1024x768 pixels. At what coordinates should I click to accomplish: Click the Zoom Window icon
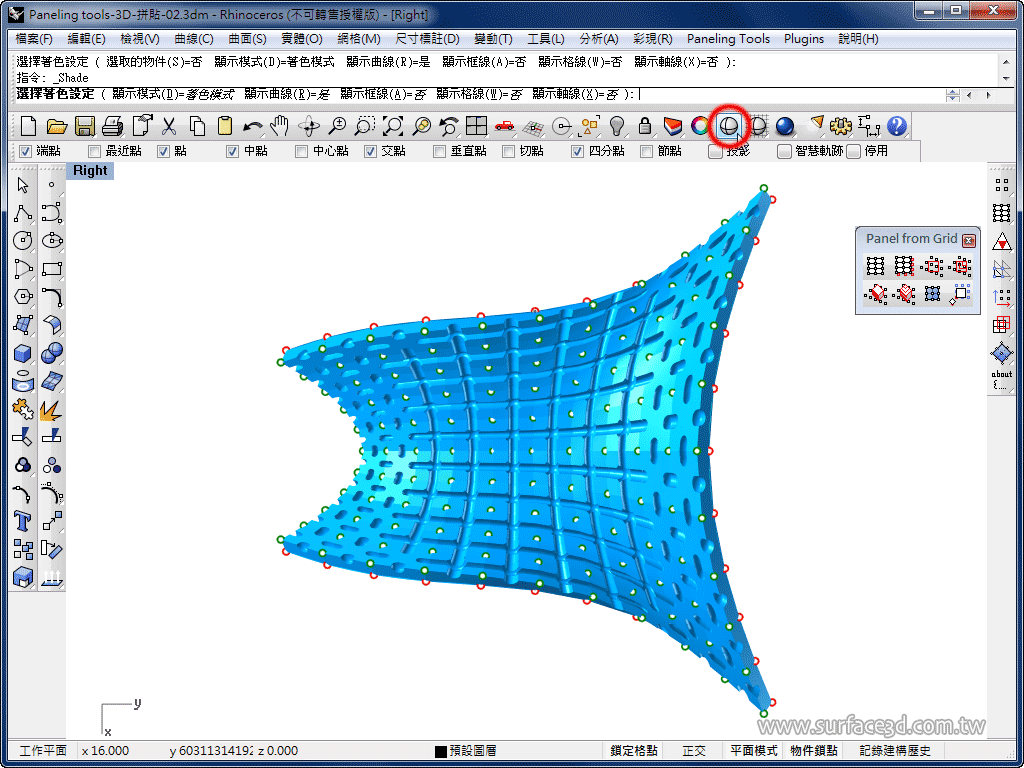click(x=365, y=125)
